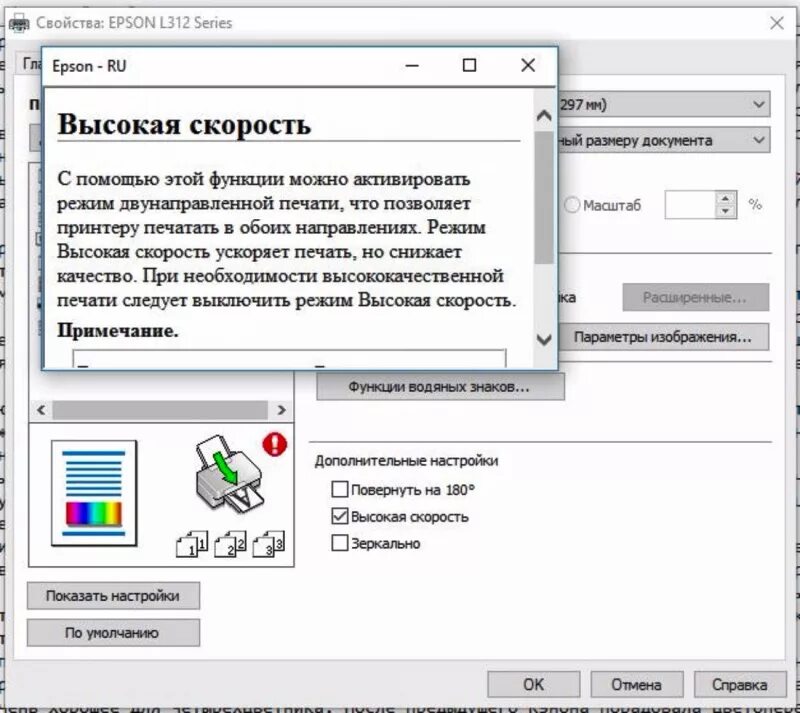The image size is (800, 713).
Task: Click the scale percentage input field
Action: (x=690, y=205)
